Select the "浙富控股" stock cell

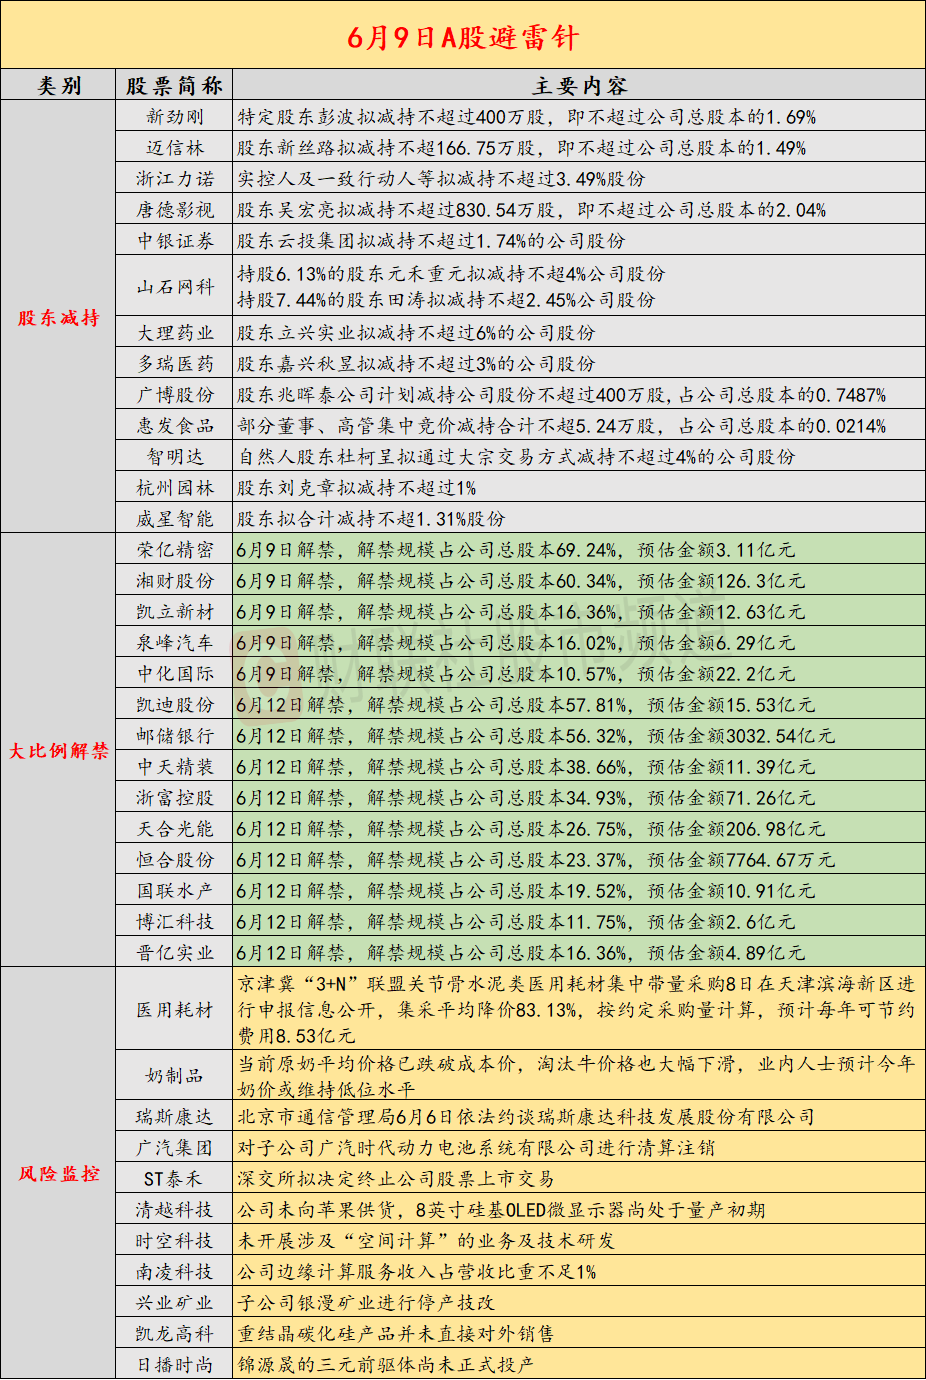(x=175, y=798)
